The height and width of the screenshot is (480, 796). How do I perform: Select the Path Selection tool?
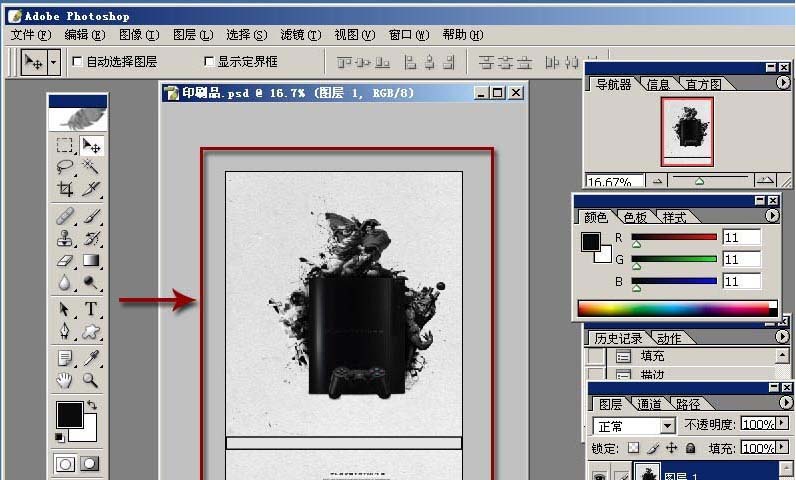64,309
